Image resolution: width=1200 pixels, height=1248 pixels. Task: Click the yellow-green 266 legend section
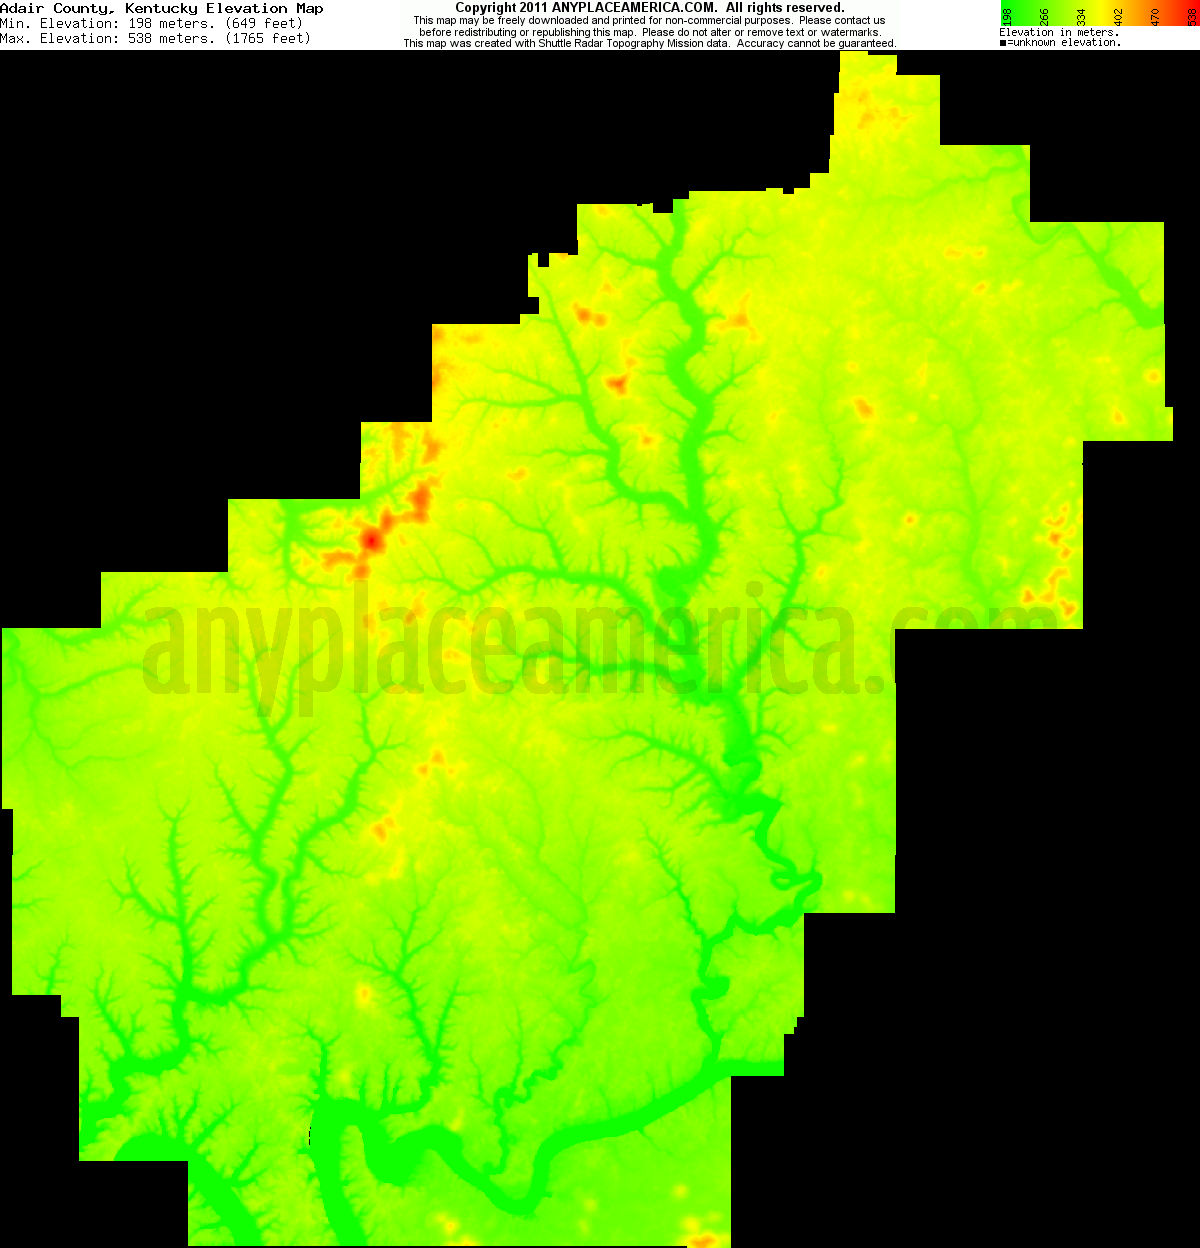(1043, 10)
